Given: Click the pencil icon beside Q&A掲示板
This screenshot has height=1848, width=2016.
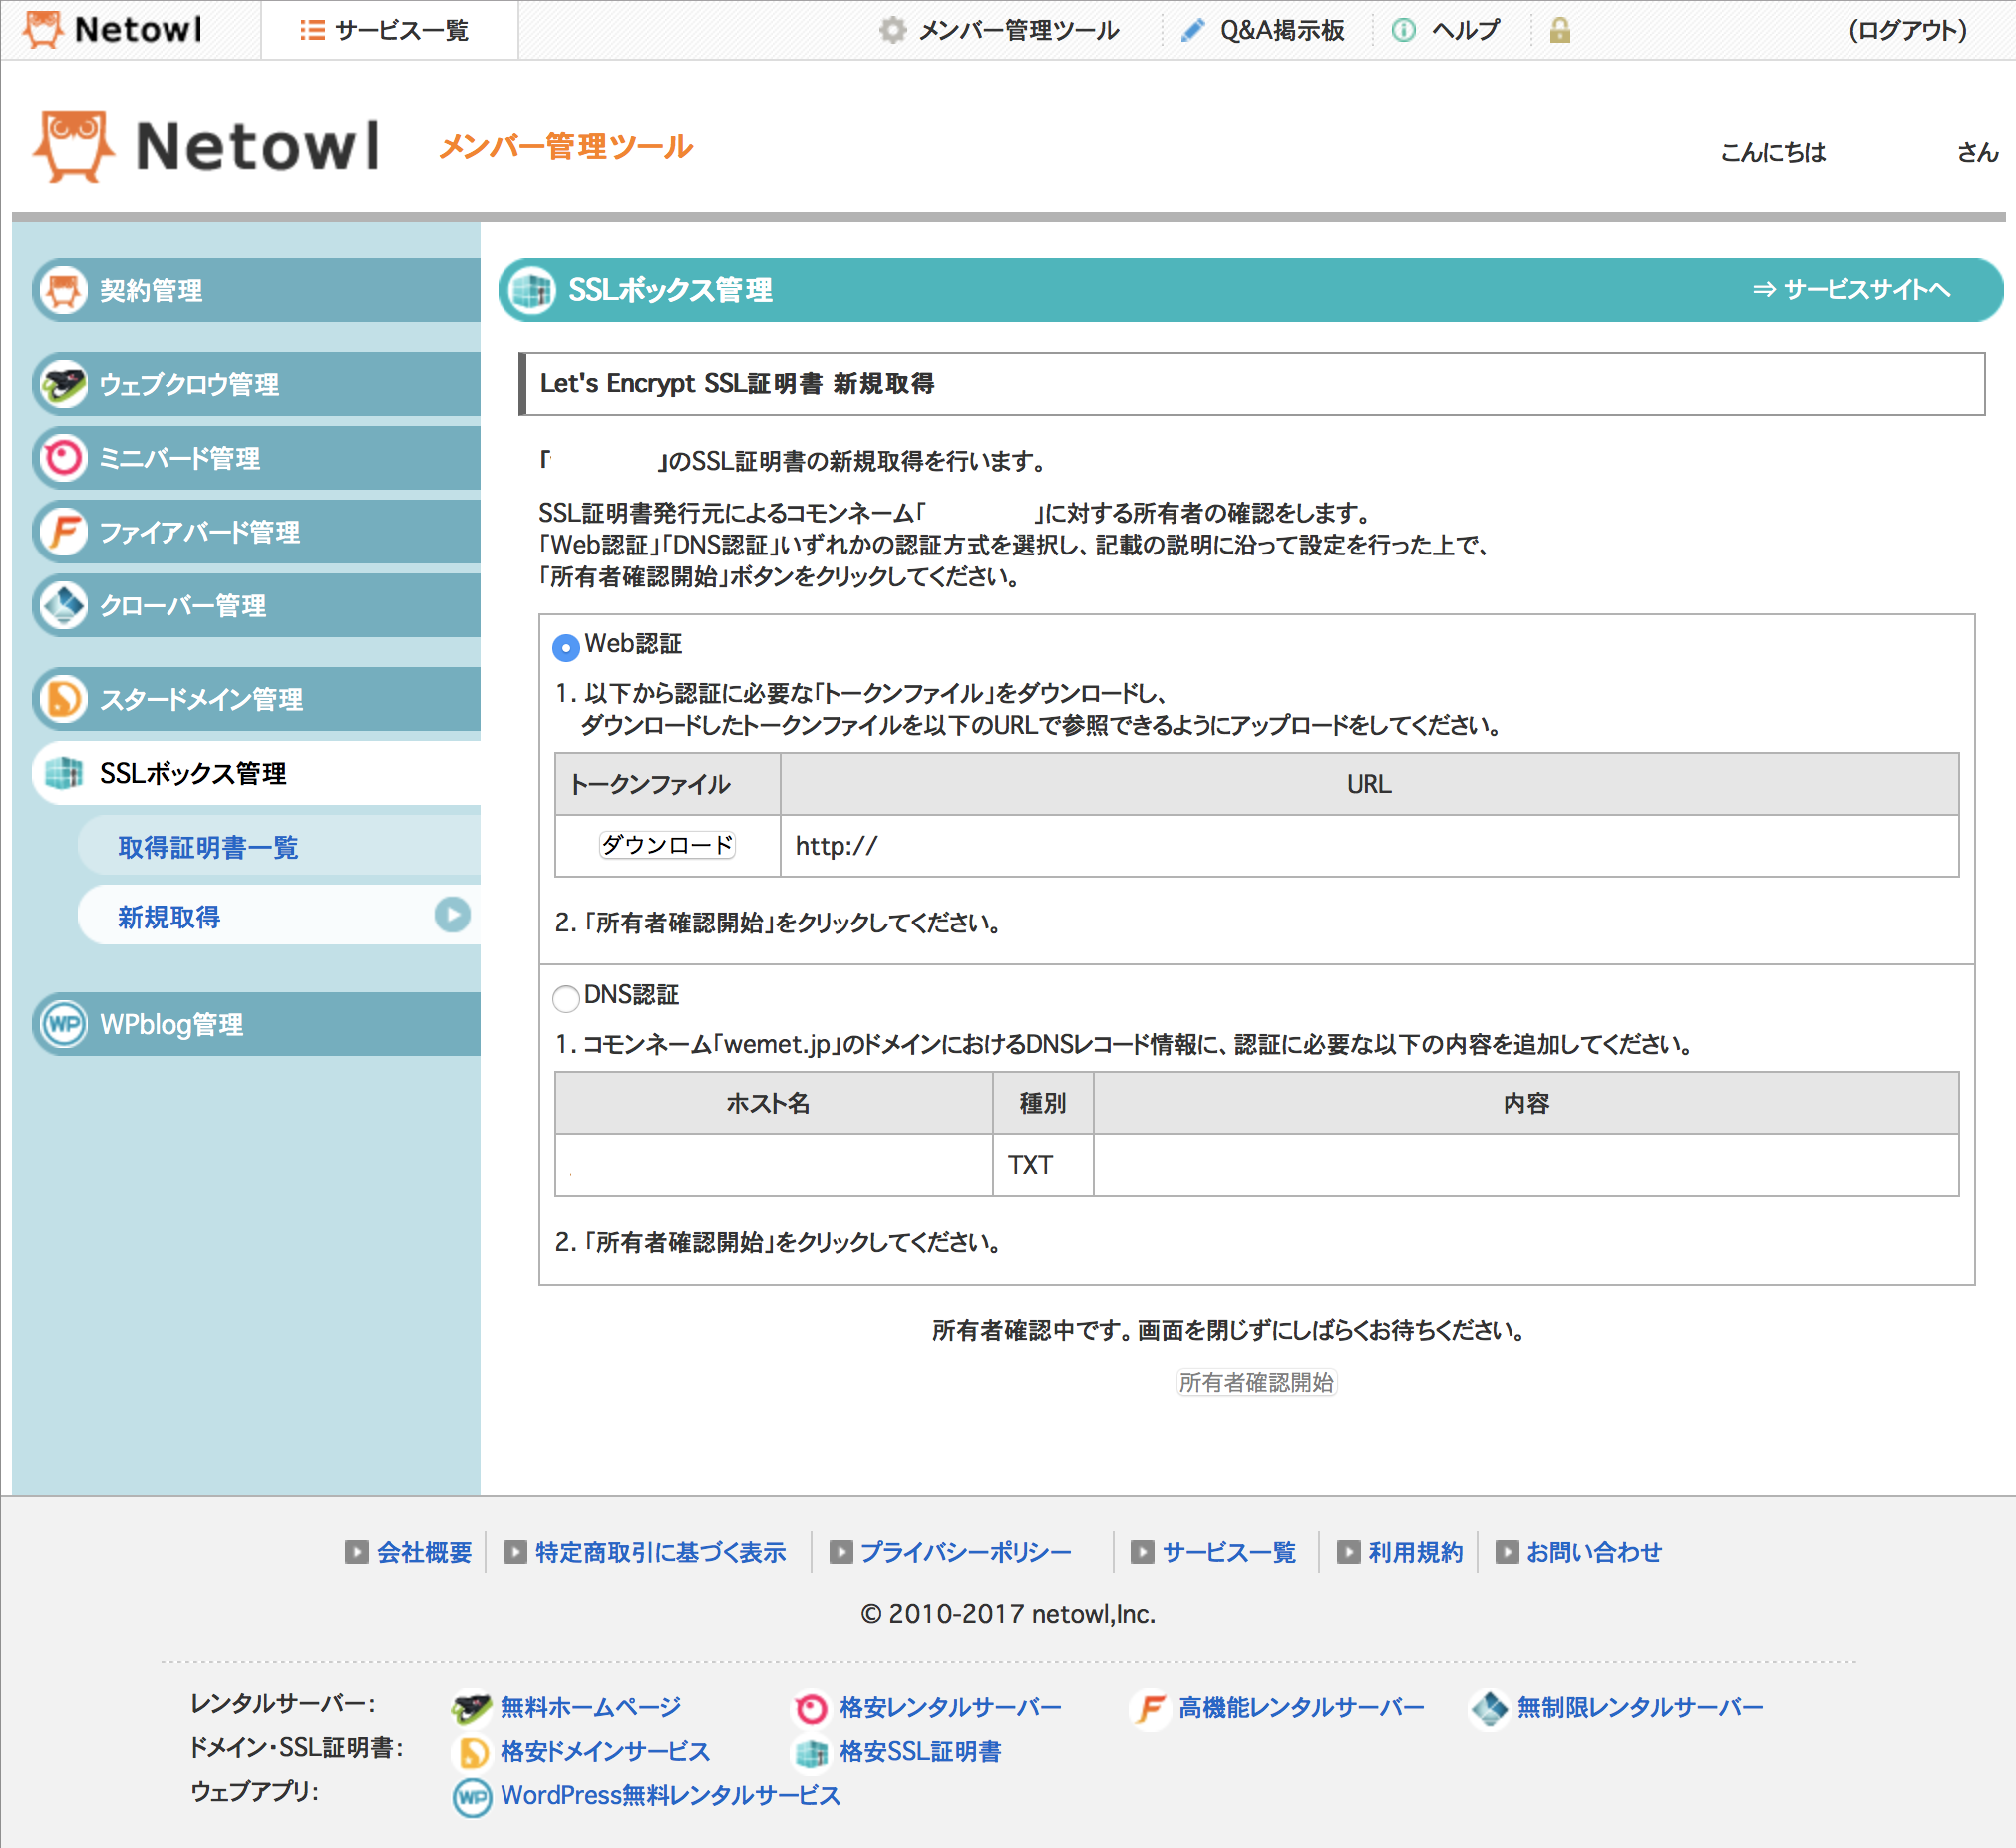Looking at the screenshot, I should [x=1193, y=31].
